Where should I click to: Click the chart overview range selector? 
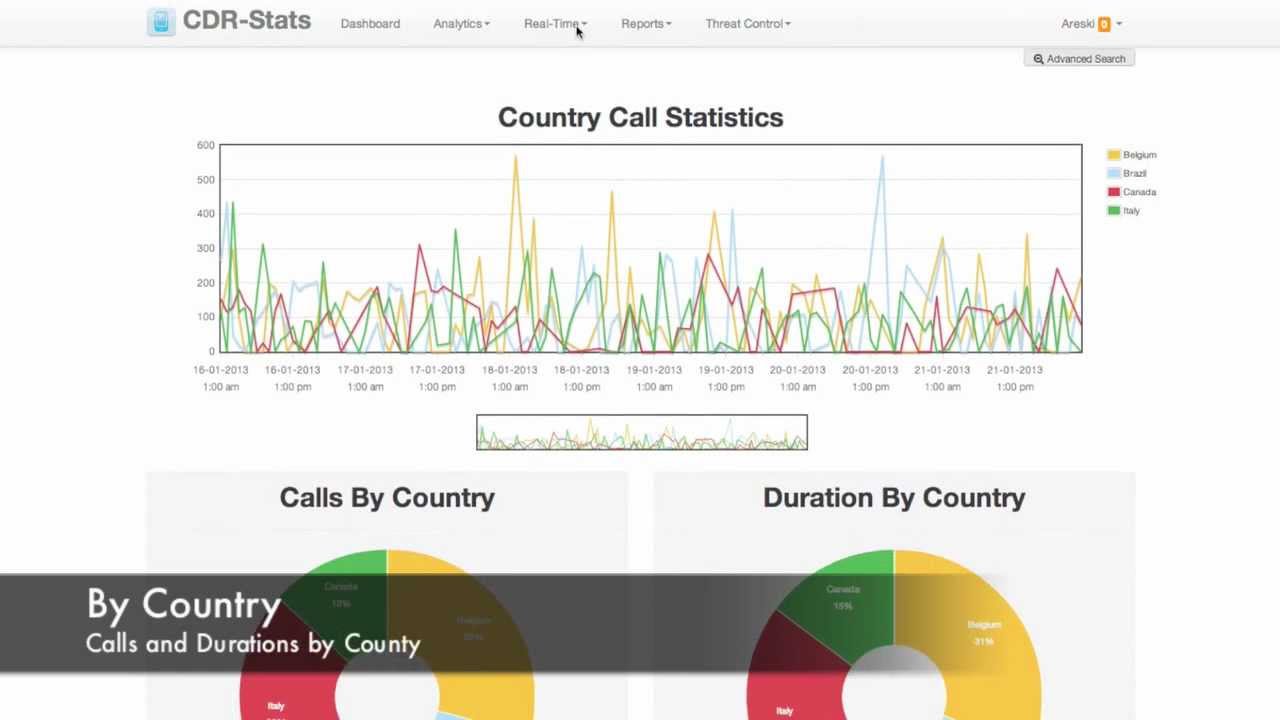[642, 432]
